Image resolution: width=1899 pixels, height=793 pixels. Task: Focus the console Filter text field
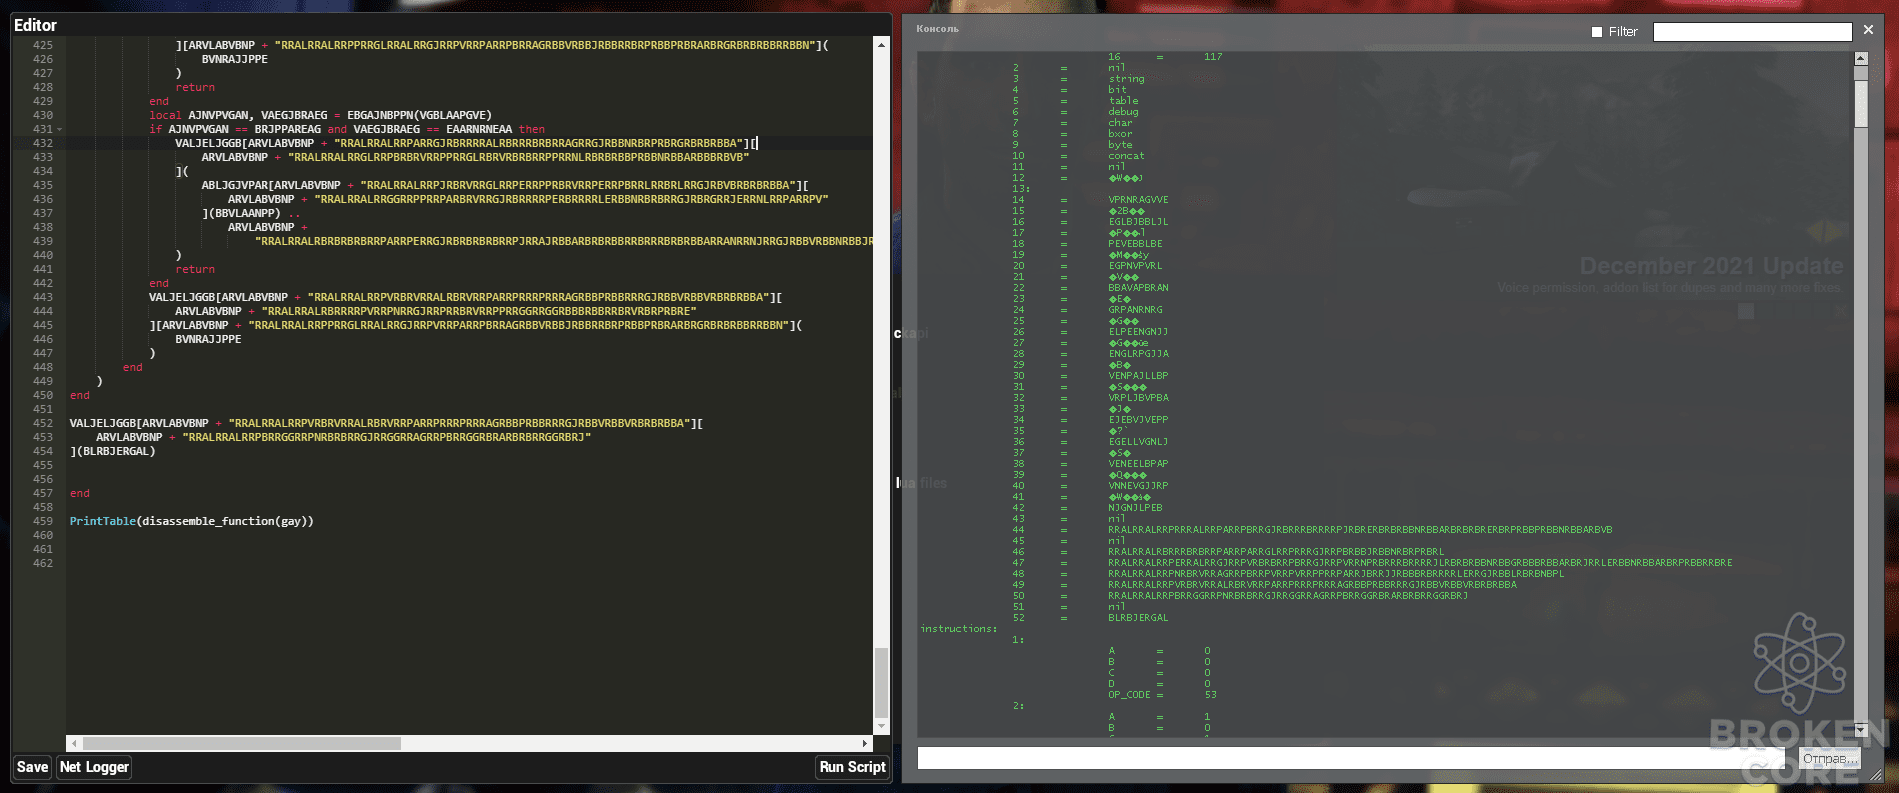pyautogui.click(x=1752, y=32)
